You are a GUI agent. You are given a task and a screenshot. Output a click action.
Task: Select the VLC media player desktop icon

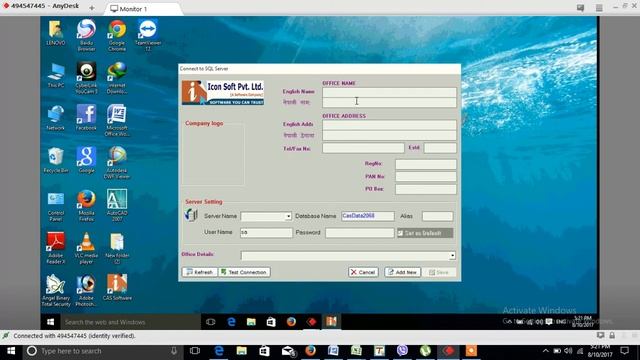point(86,249)
